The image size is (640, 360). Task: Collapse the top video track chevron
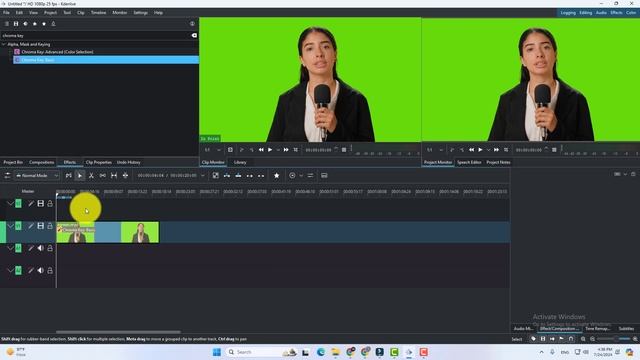10,203
